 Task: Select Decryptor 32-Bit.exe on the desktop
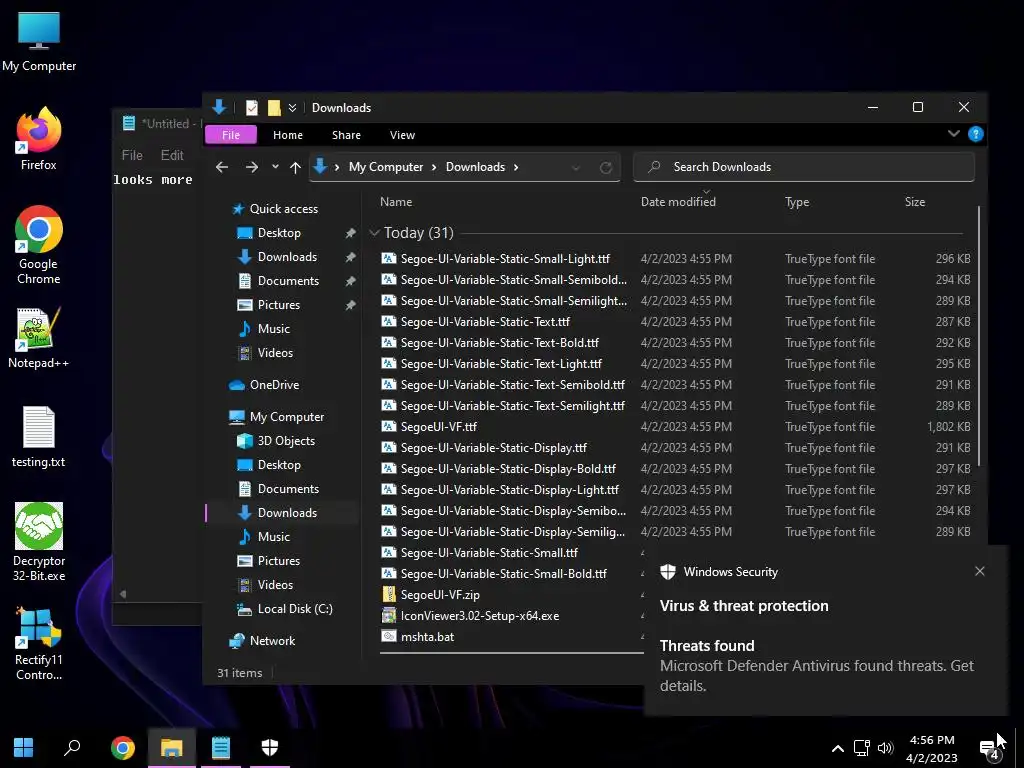(x=39, y=542)
